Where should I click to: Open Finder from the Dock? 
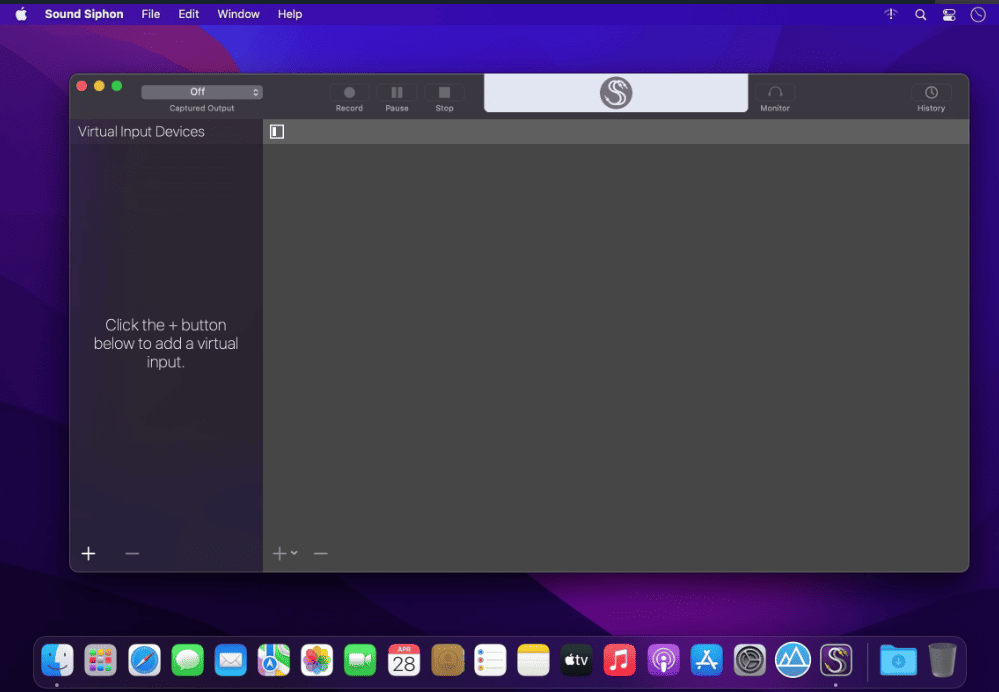coord(57,660)
